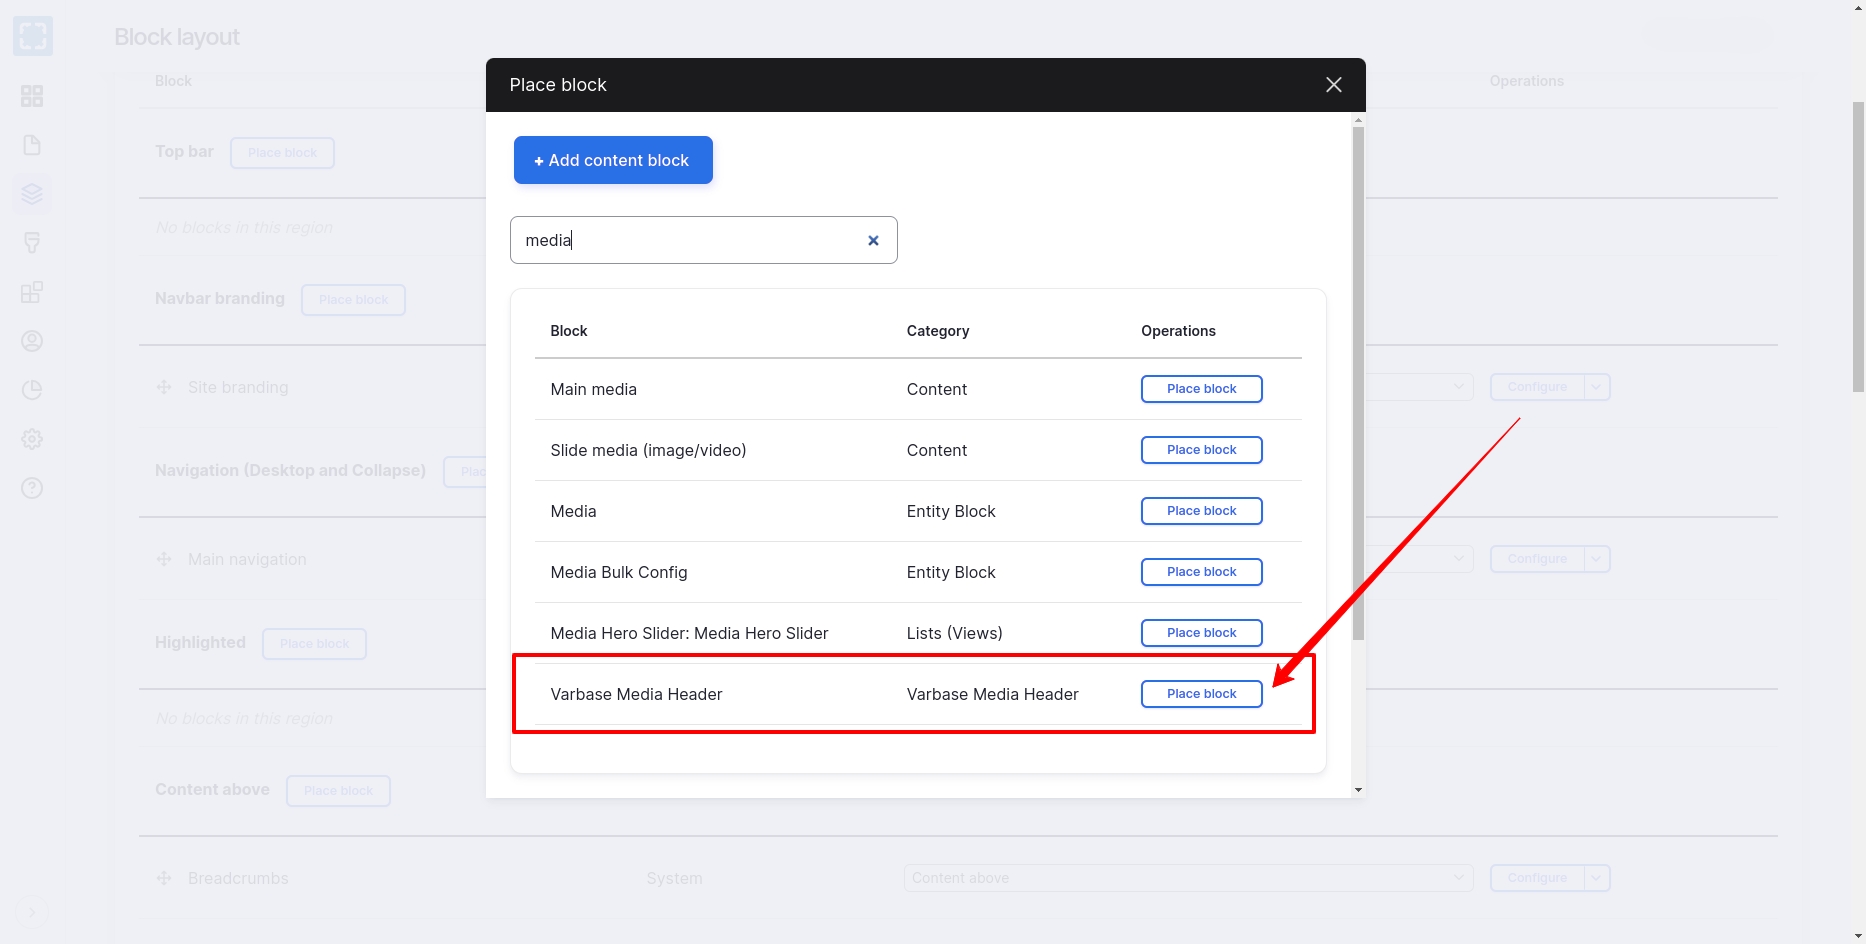Viewport: 1866px width, 944px height.
Task: Click the dialog's vertical scrollbar
Action: point(1358,380)
